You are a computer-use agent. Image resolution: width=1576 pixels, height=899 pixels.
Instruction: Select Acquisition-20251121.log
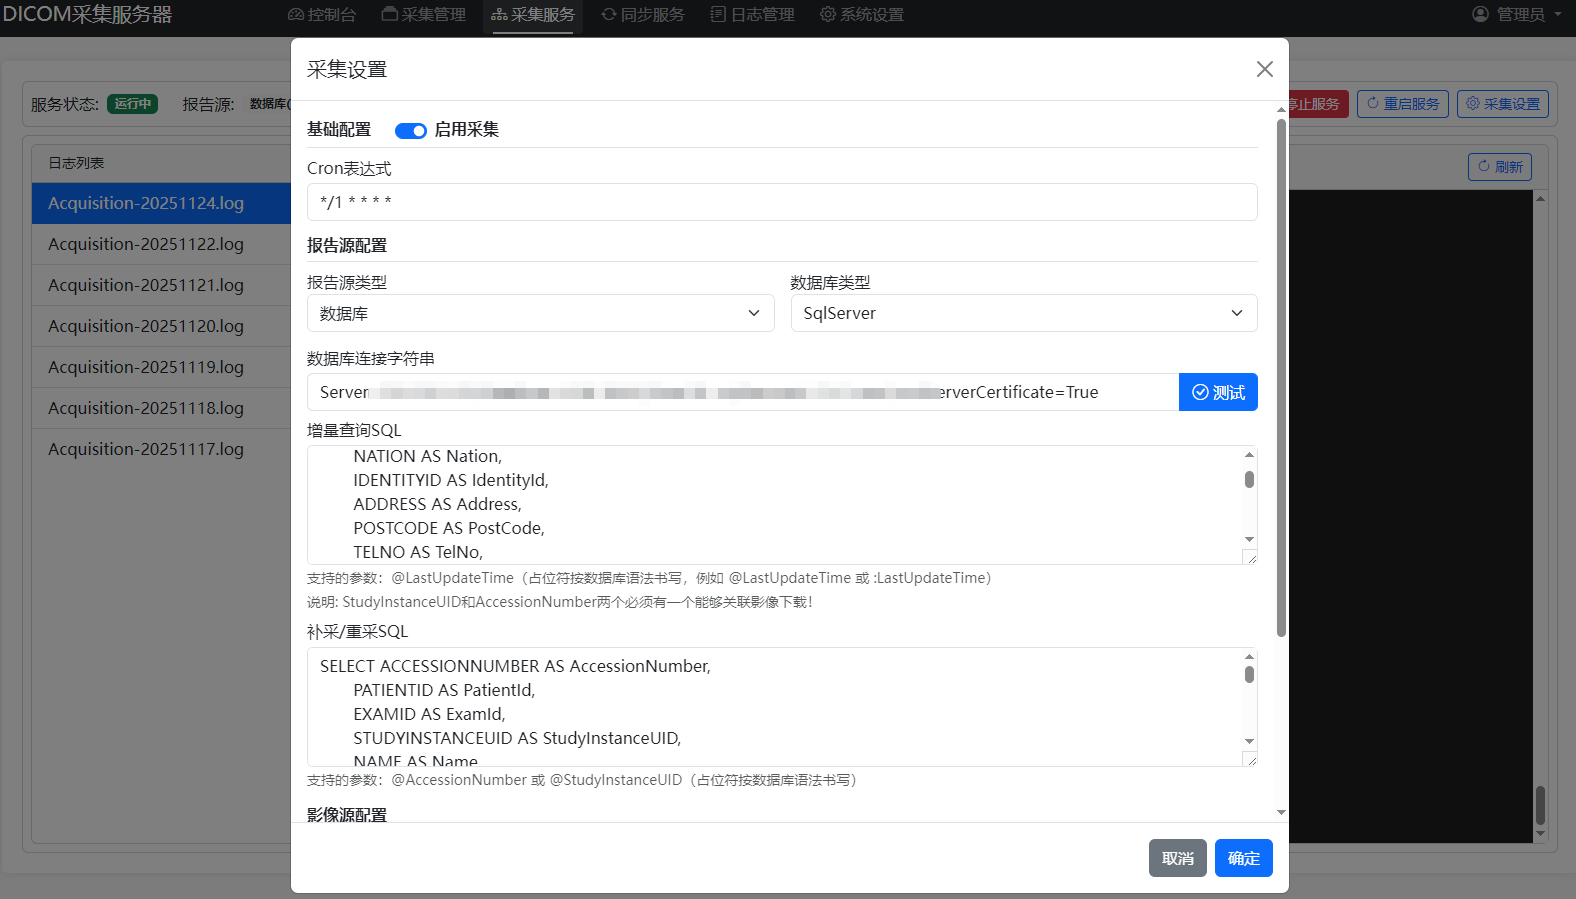[x=161, y=285]
